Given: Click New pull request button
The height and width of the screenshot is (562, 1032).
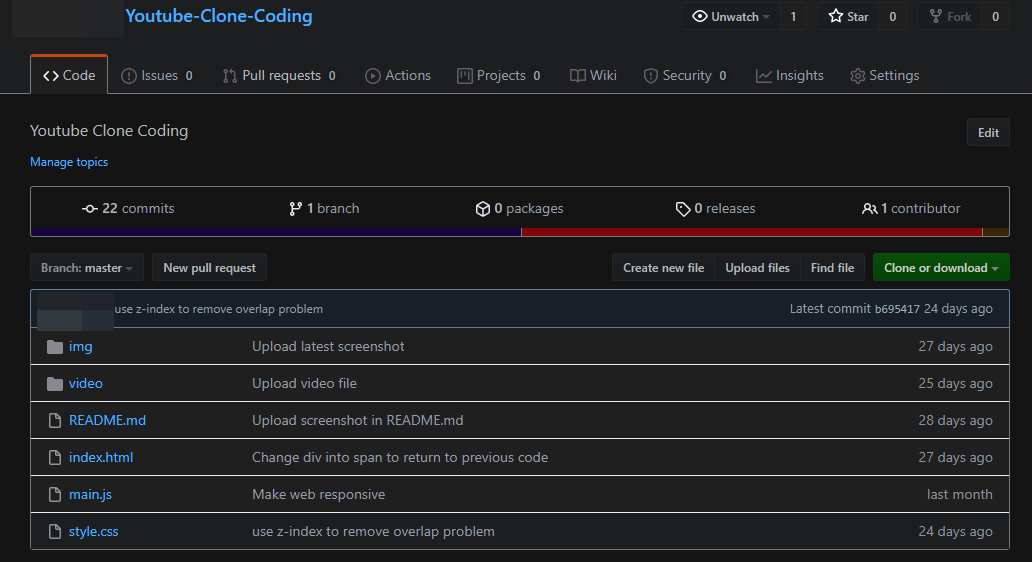Looking at the screenshot, I should point(209,268).
